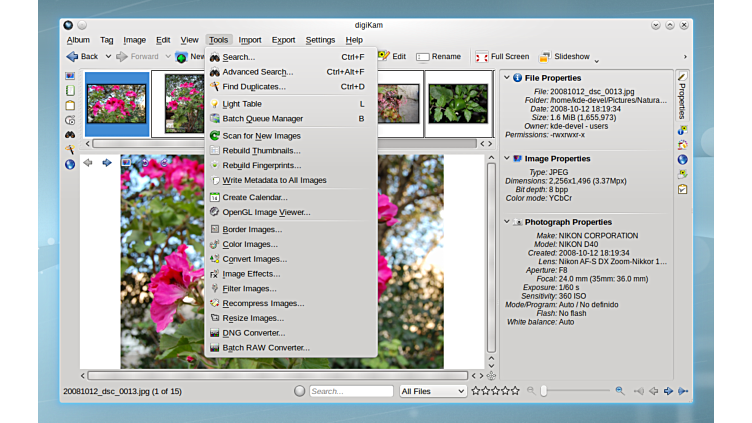Open the Map search globe in left sidebar
Image resolution: width=752 pixels, height=423 pixels.
pos(70,164)
